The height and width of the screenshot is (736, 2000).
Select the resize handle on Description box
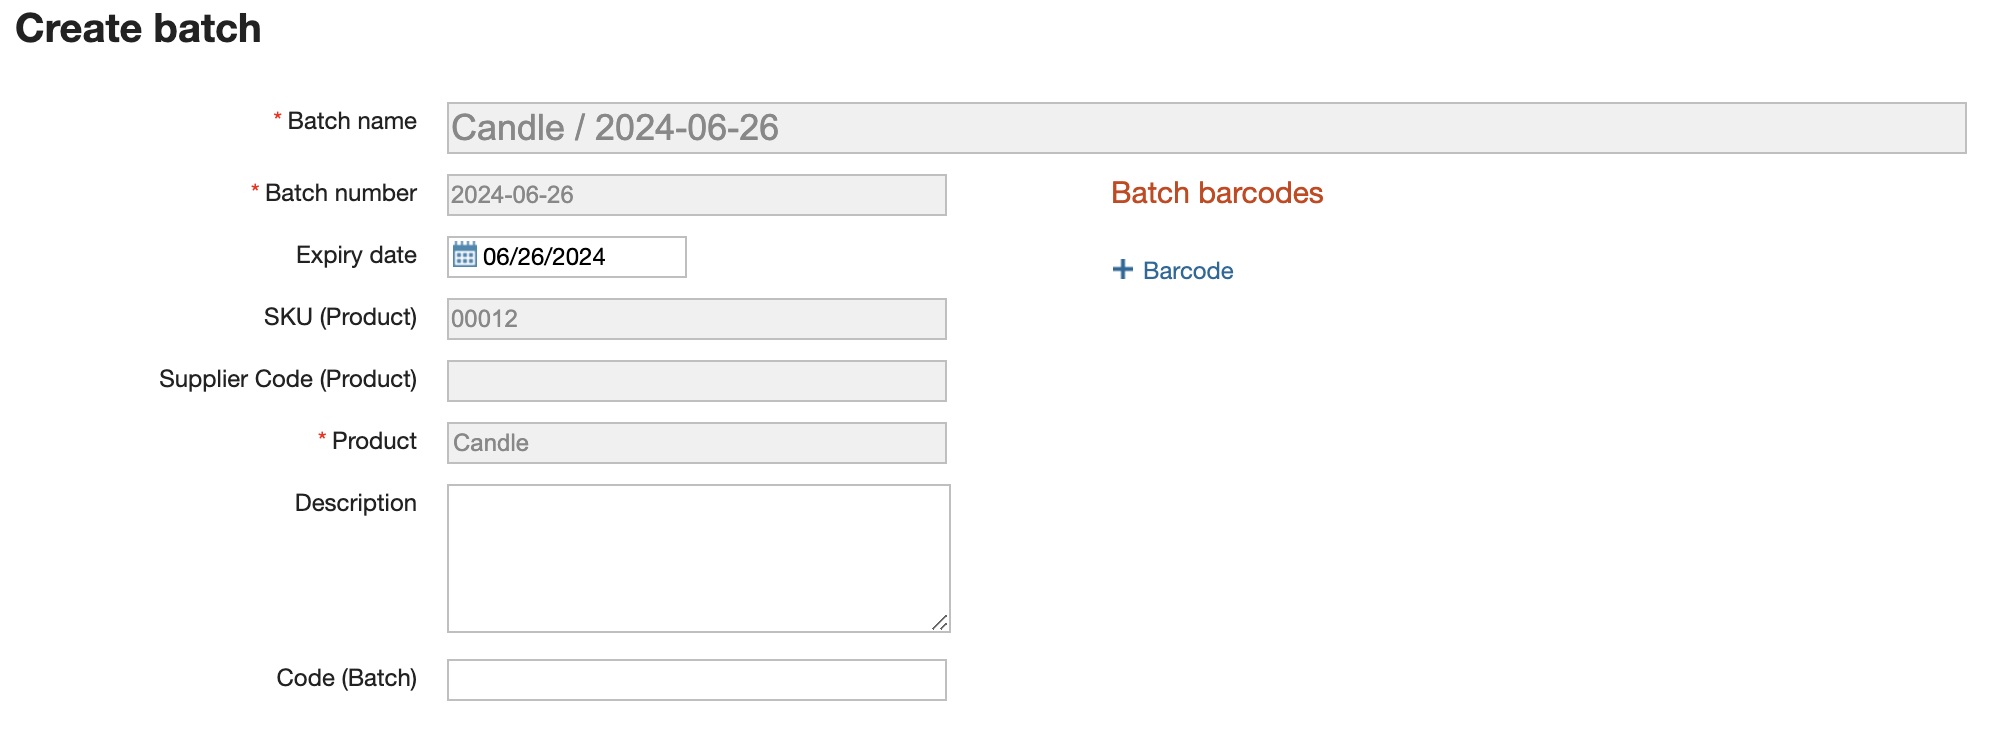(938, 623)
